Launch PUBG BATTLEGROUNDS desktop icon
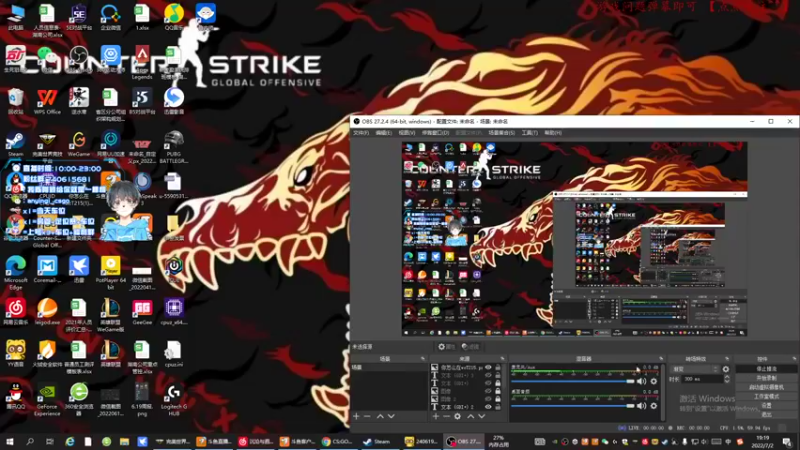Image resolution: width=800 pixels, height=450 pixels. point(173,147)
